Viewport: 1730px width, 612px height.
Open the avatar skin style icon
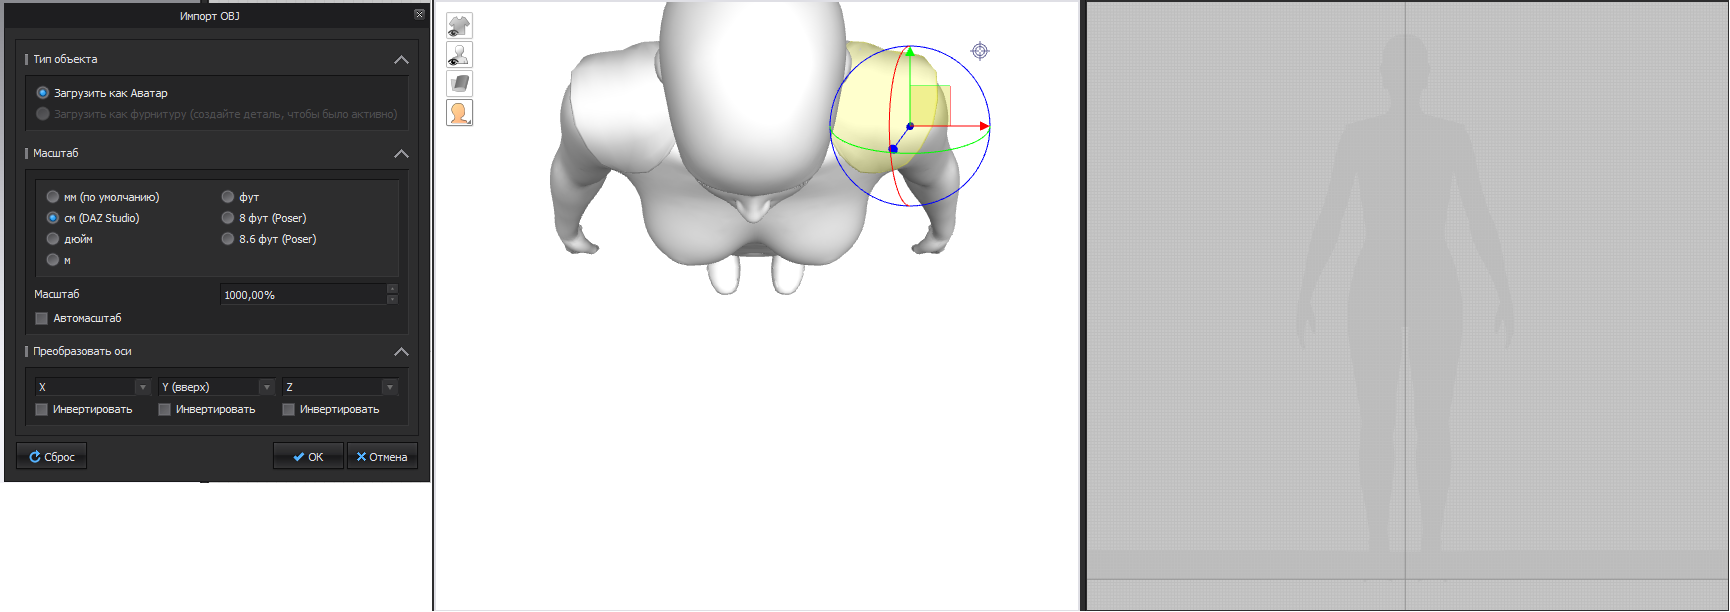[x=459, y=113]
